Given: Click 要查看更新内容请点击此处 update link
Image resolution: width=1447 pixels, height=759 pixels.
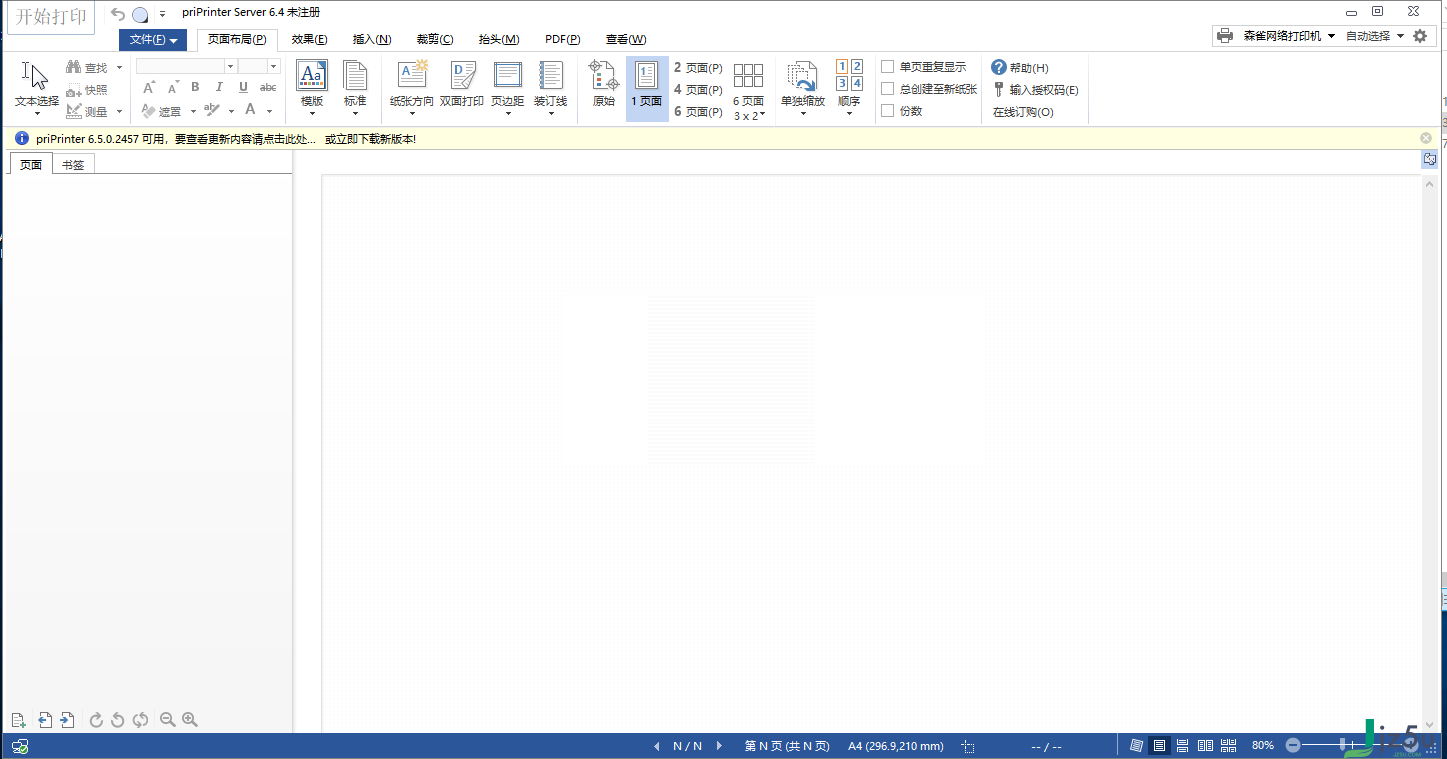Looking at the screenshot, I should (246, 139).
